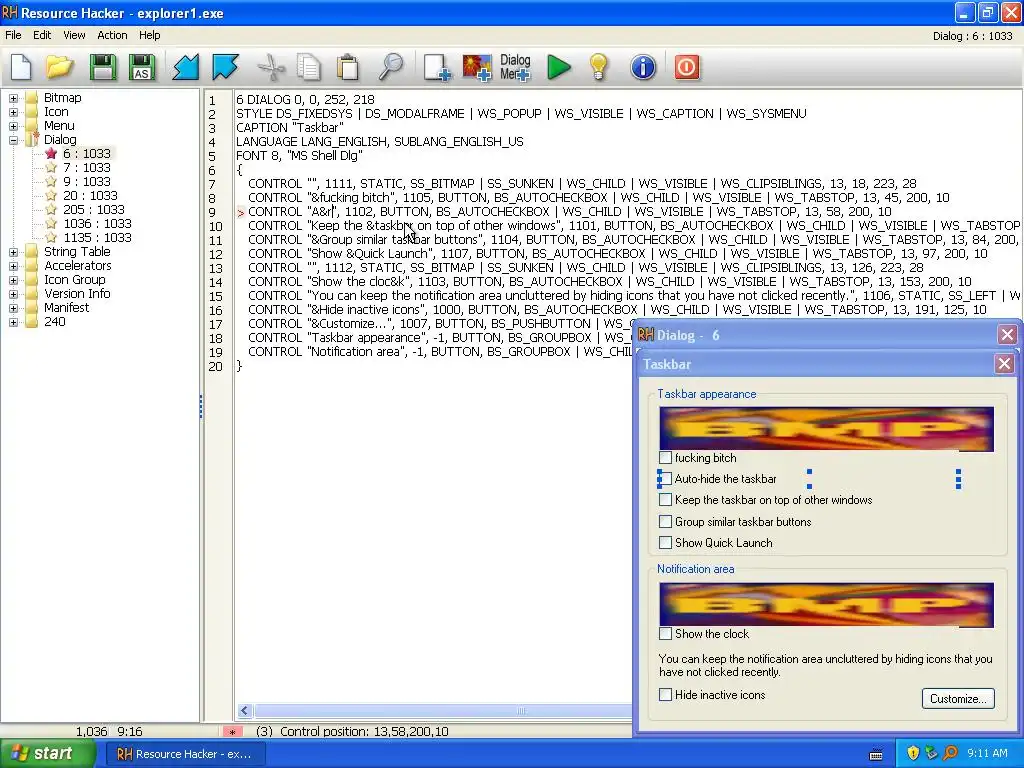
Task: Click the Cut scissors icon
Action: 270,67
